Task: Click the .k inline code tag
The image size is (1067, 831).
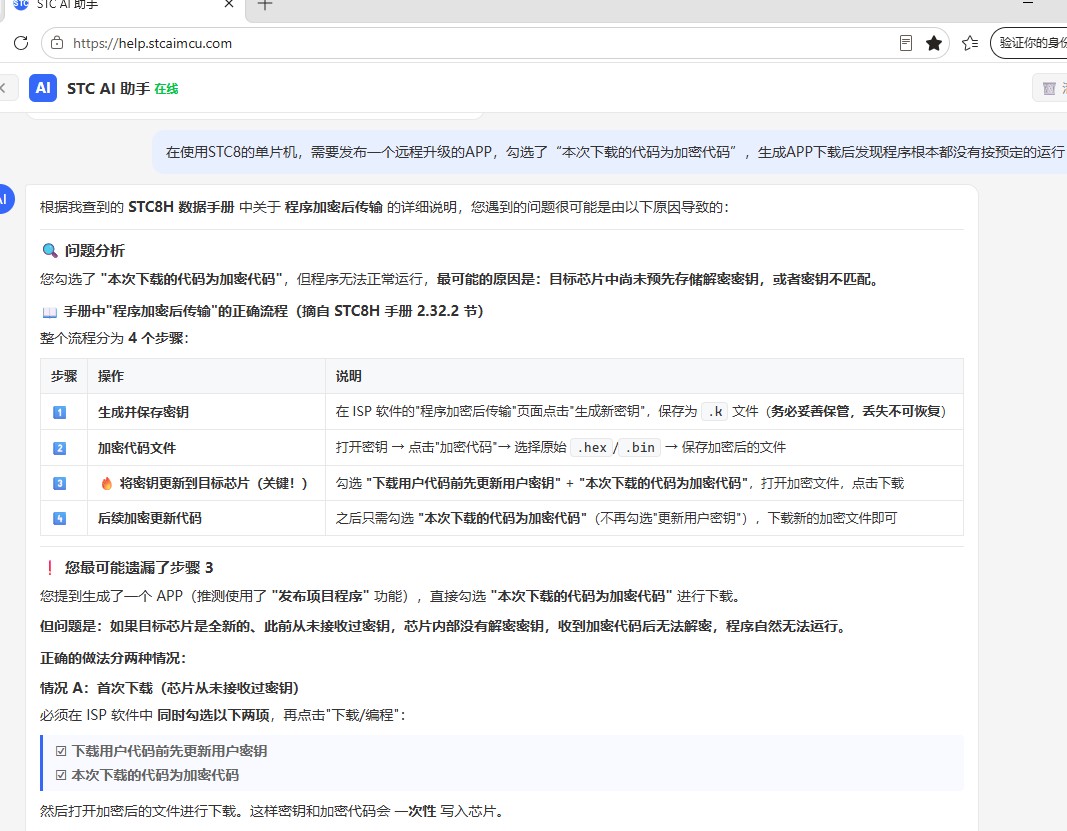Action: [x=715, y=411]
